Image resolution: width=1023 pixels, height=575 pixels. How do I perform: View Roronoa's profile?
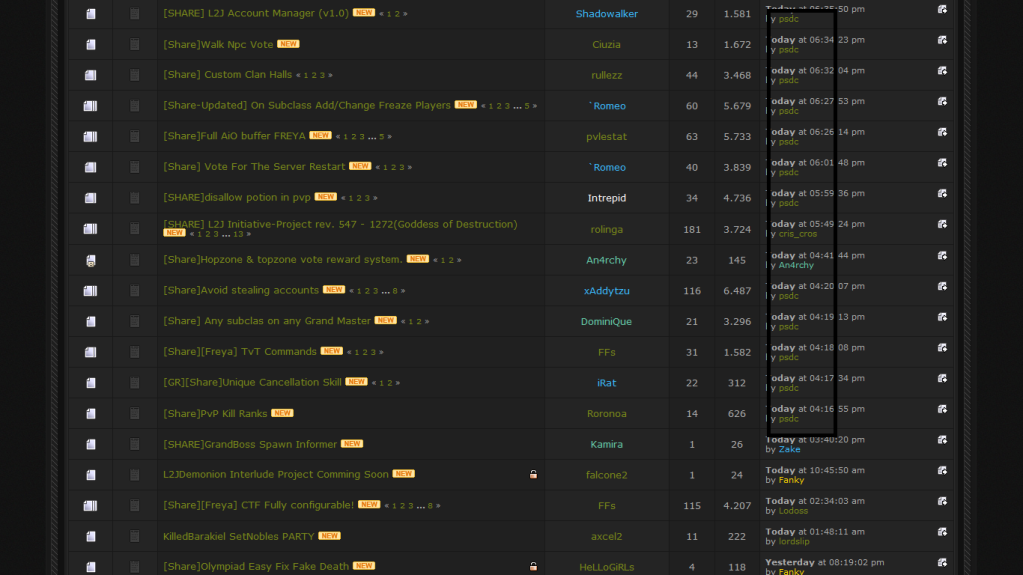(x=606, y=413)
